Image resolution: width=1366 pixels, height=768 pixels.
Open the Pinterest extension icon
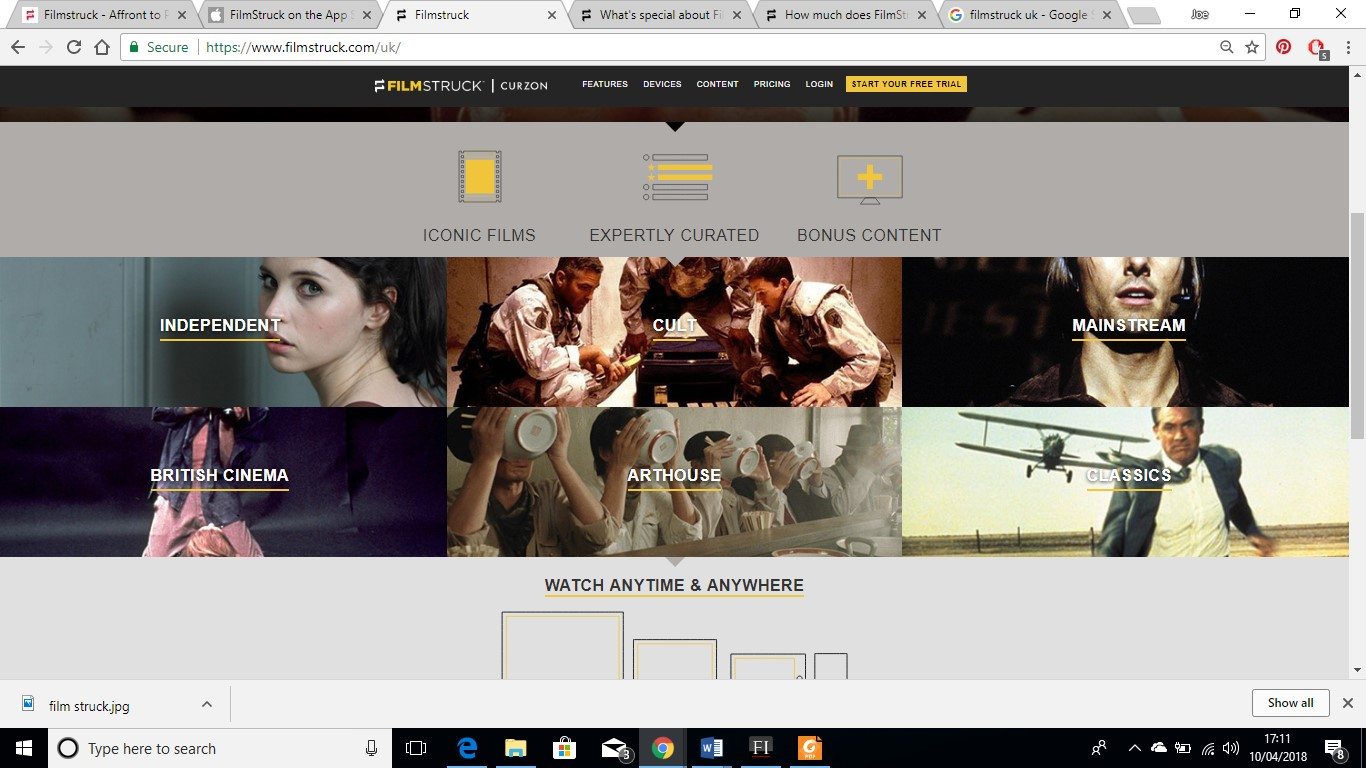click(x=1283, y=47)
